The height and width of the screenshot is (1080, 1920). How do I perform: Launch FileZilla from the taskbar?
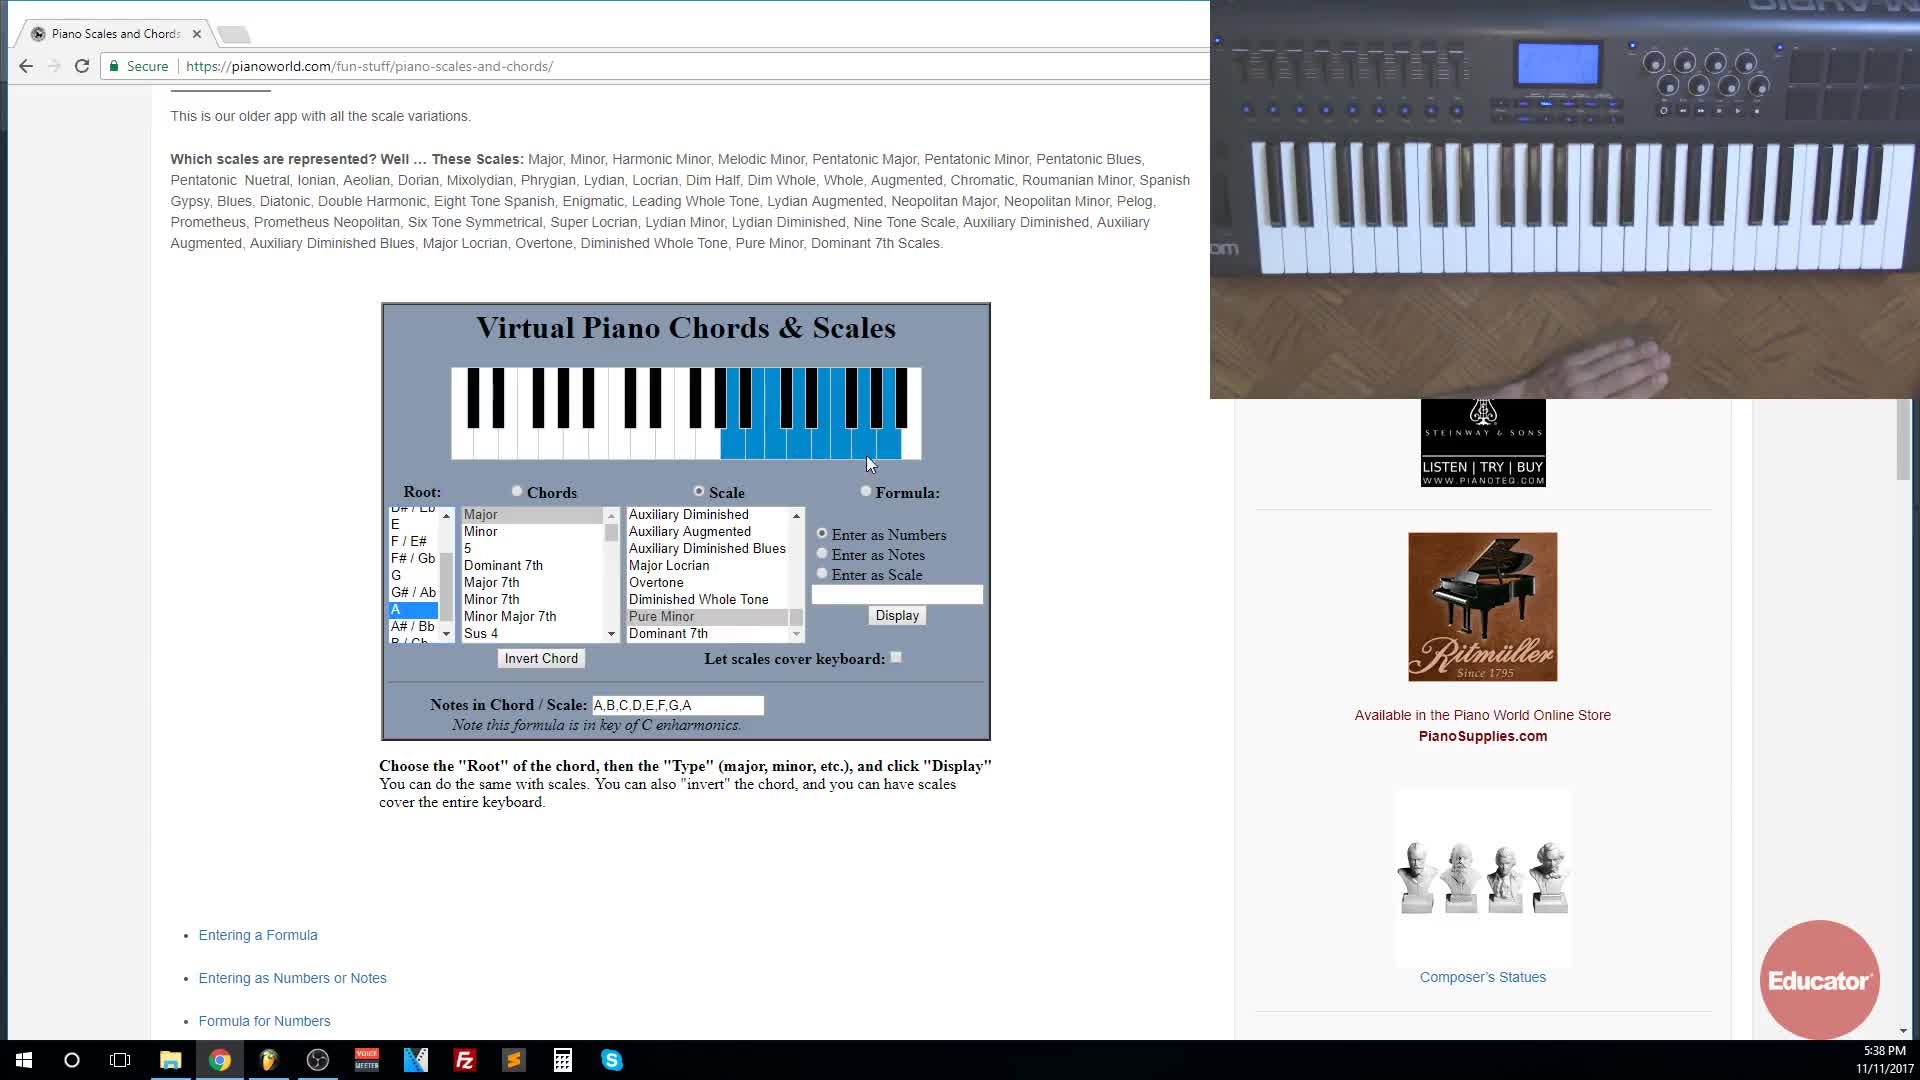point(465,1060)
